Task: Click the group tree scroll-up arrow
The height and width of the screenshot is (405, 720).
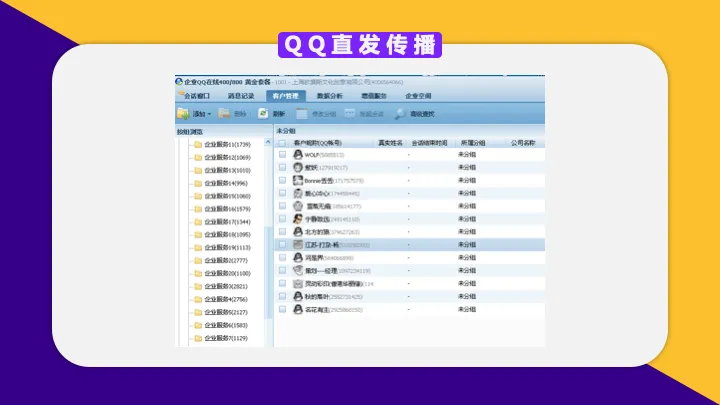Action: point(268,143)
